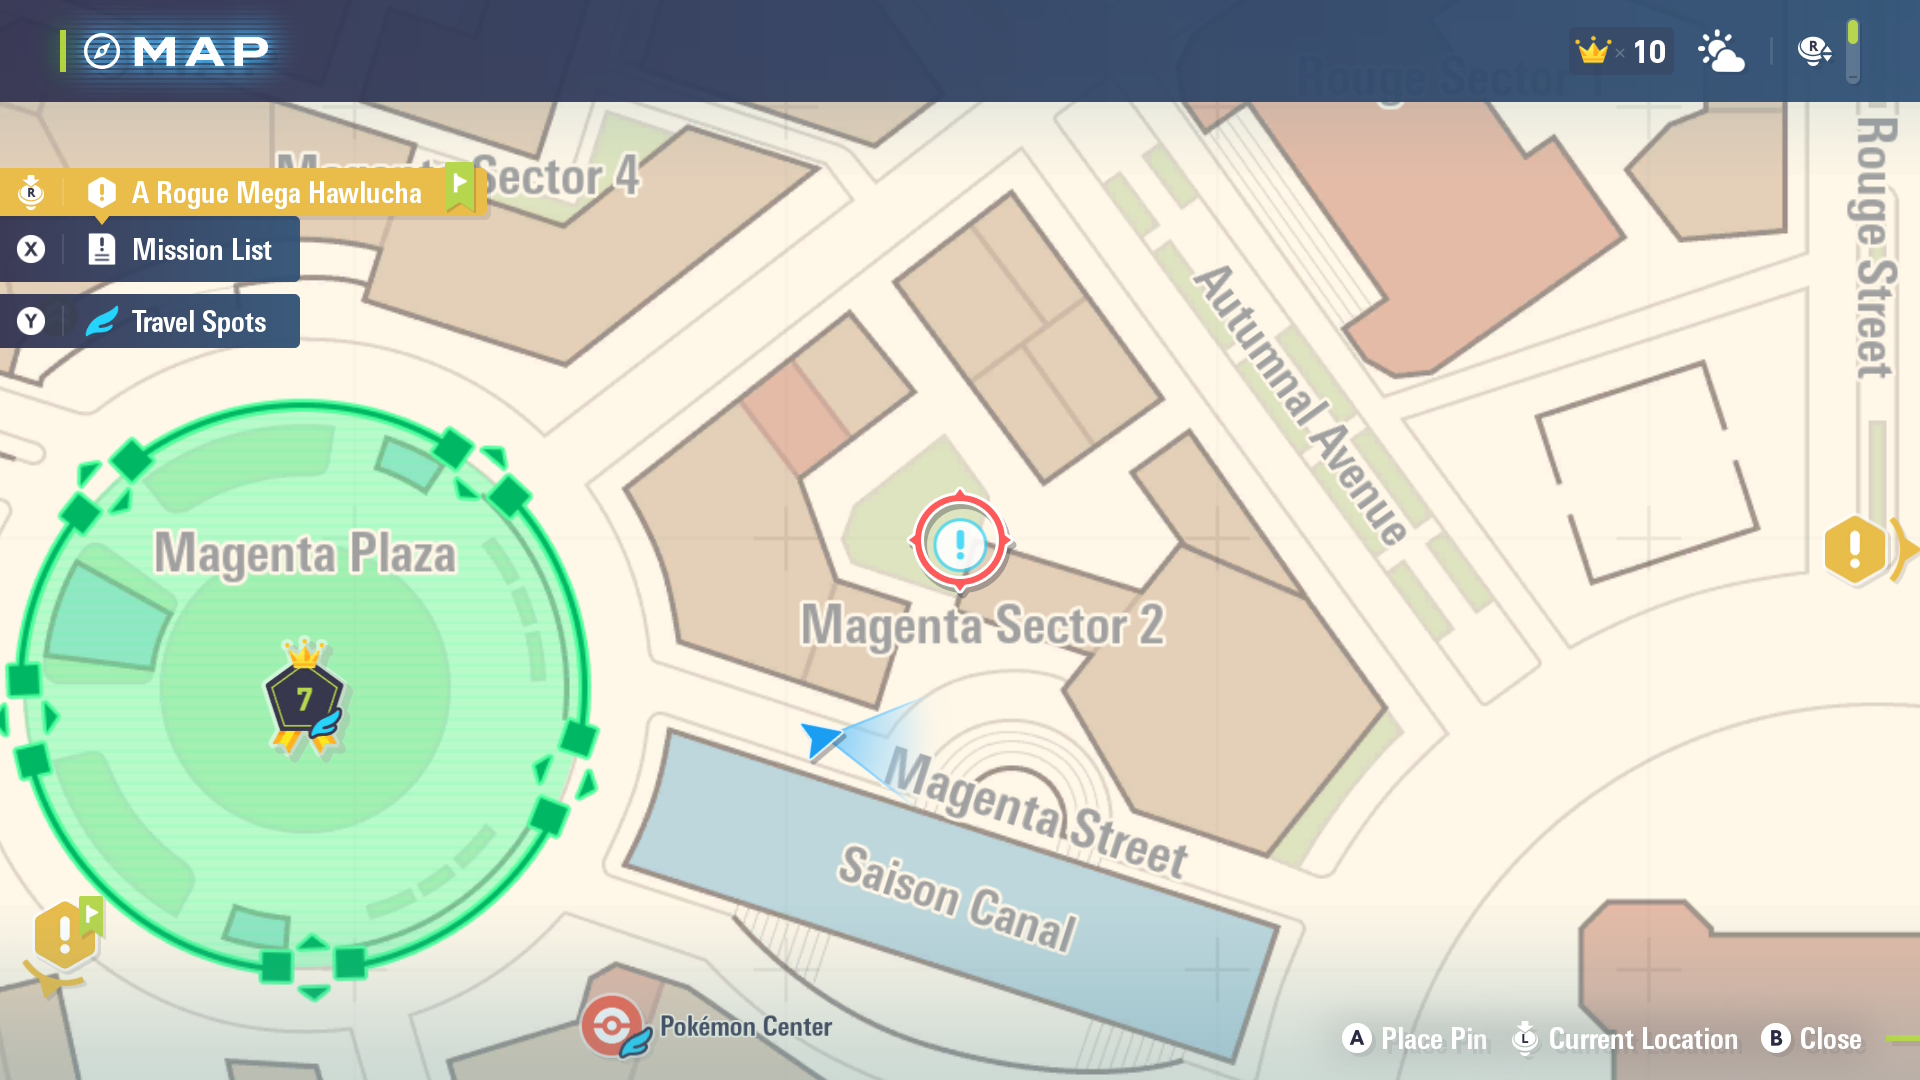Viewport: 1920px width, 1080px height.
Task: Click the Place Pin button
Action: (x=1414, y=1039)
